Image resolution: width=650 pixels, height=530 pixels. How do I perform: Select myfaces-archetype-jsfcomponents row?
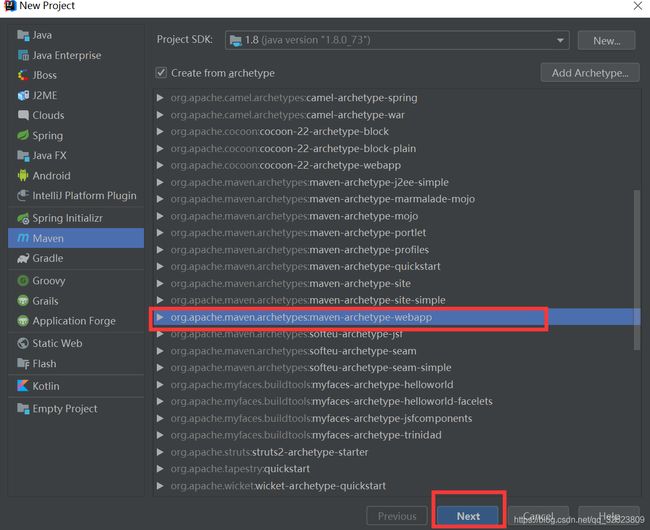coord(397,418)
